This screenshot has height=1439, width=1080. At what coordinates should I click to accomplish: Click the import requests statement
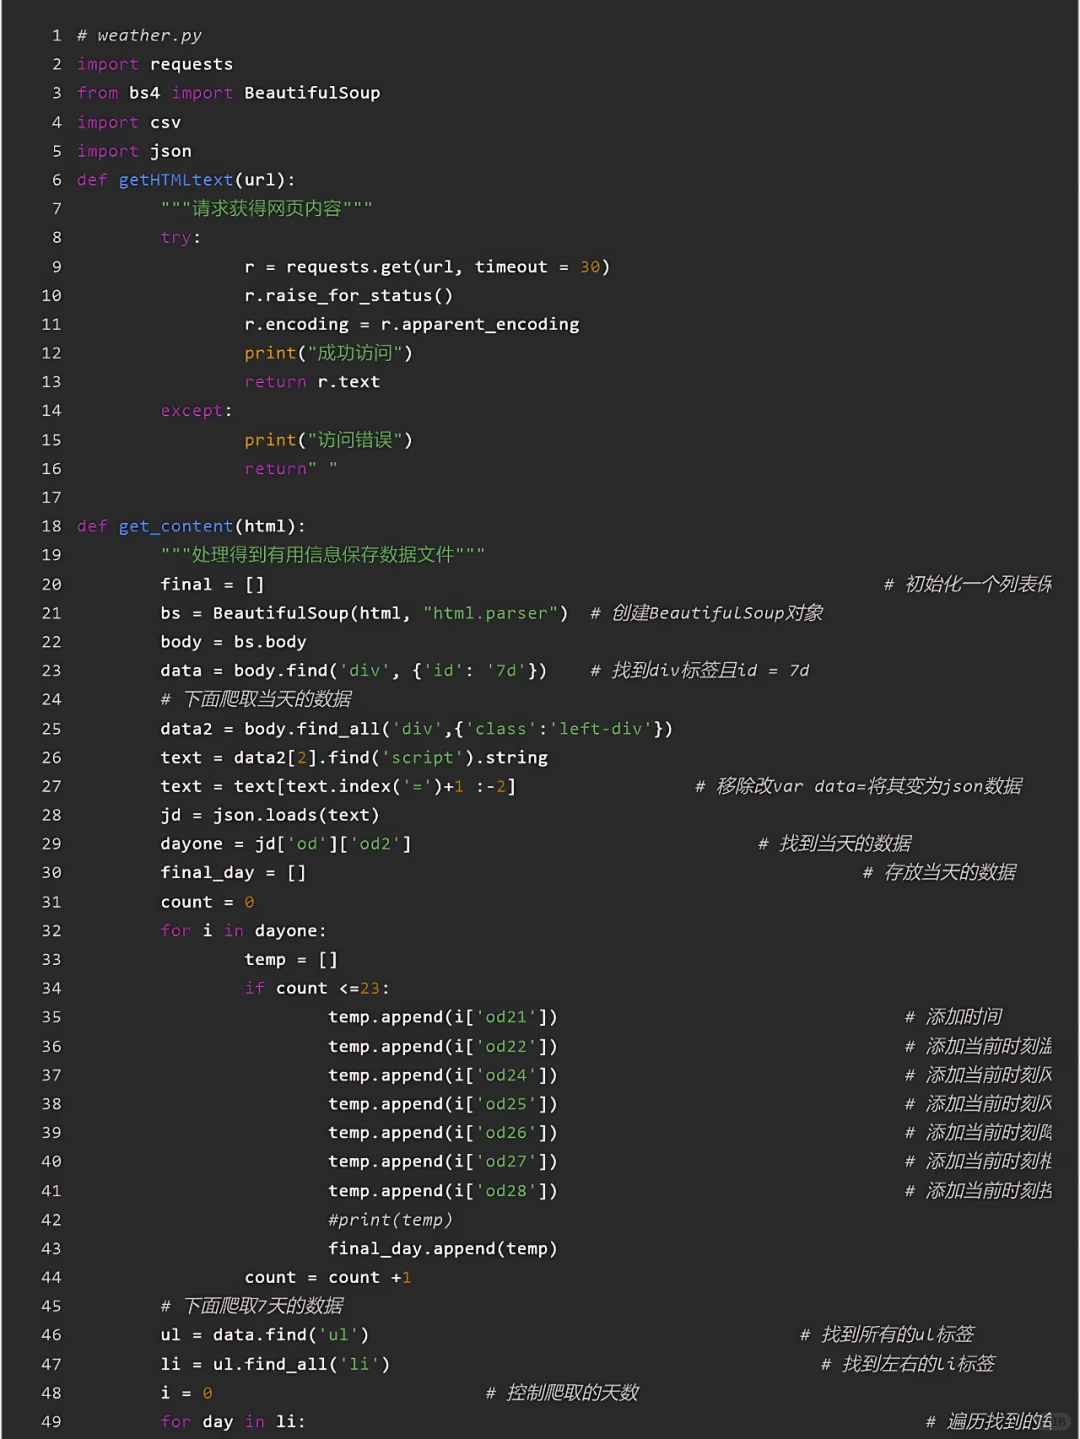tap(153, 64)
